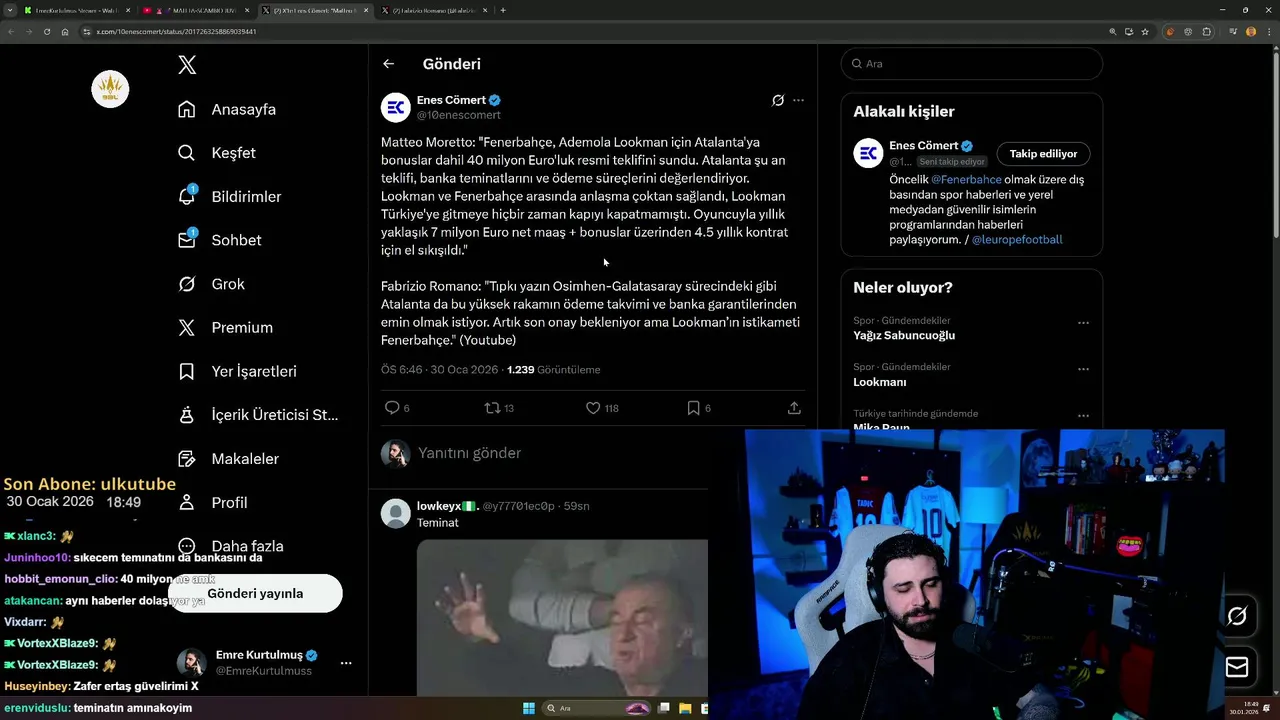Open account menu dots beside Emre Kurtulmuş
The image size is (1280, 720).
(346, 663)
